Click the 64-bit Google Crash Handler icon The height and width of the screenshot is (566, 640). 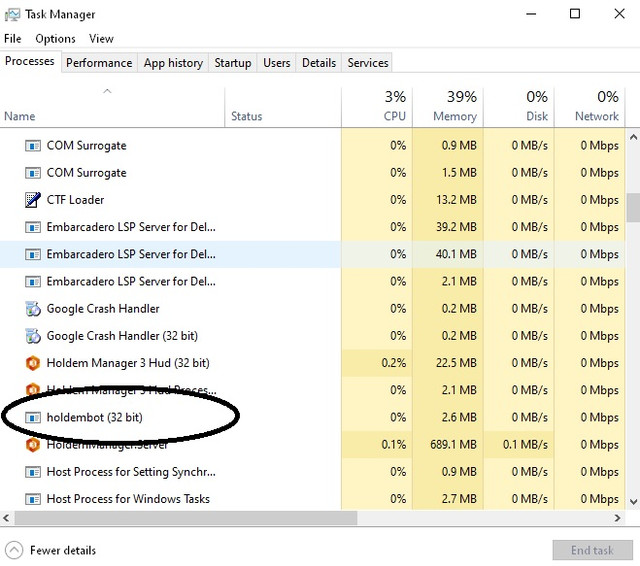[33, 309]
